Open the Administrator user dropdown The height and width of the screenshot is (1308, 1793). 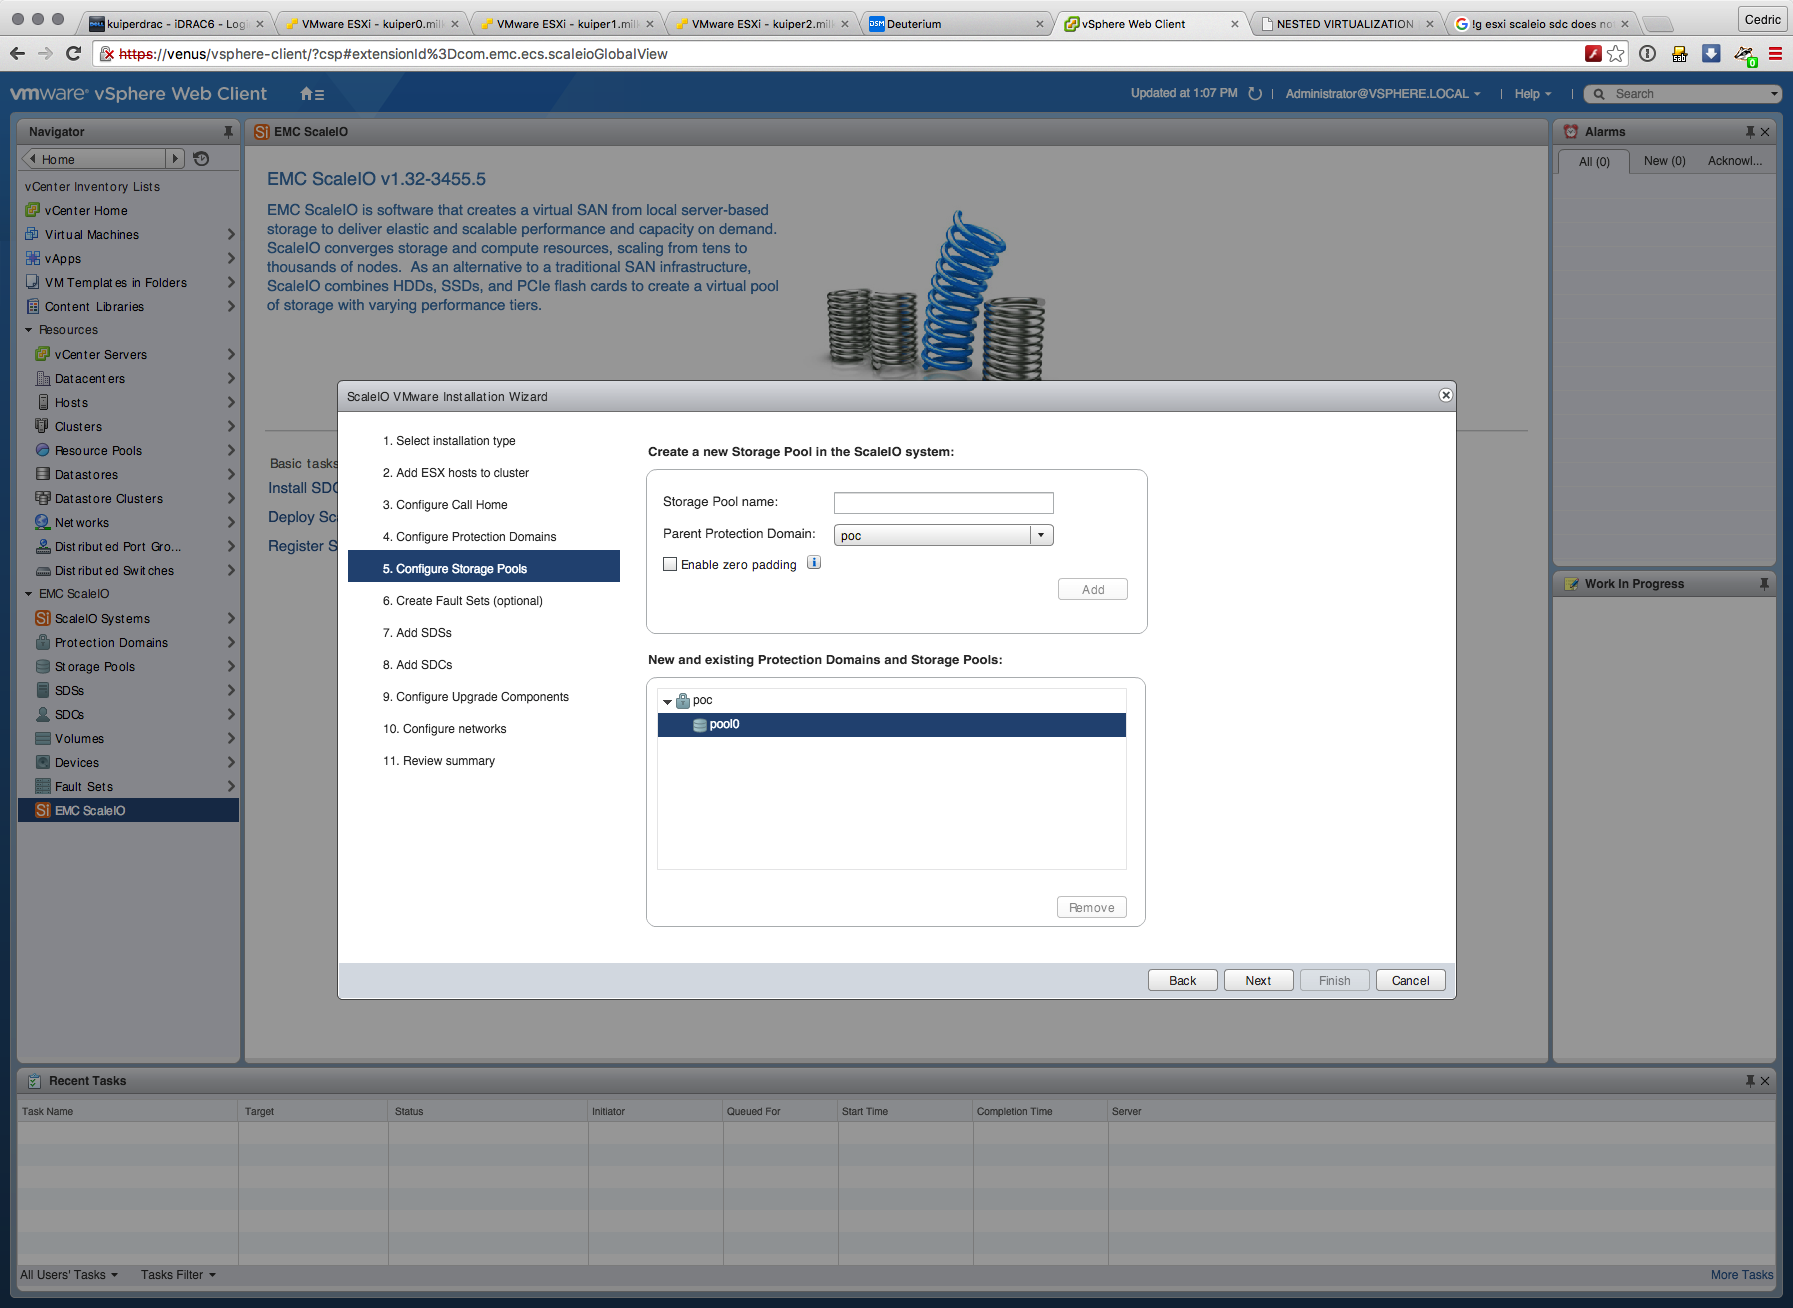[x=1383, y=94]
